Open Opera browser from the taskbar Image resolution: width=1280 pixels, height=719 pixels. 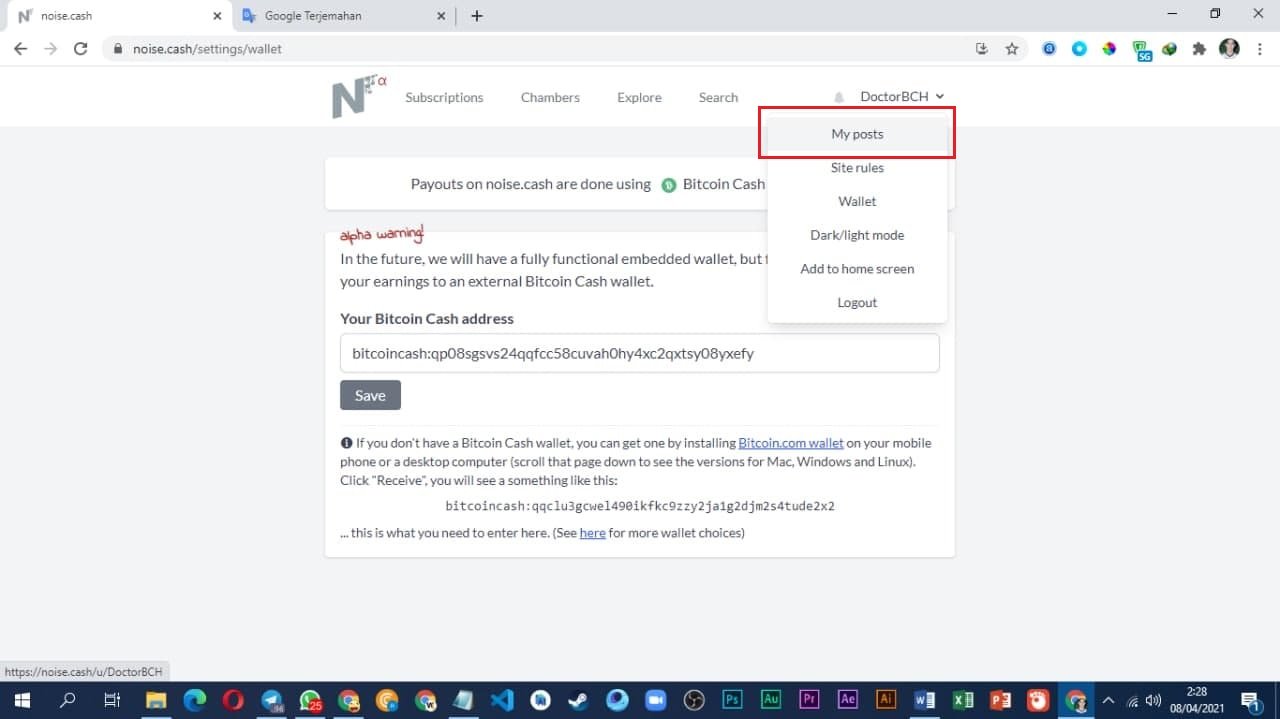tap(233, 700)
